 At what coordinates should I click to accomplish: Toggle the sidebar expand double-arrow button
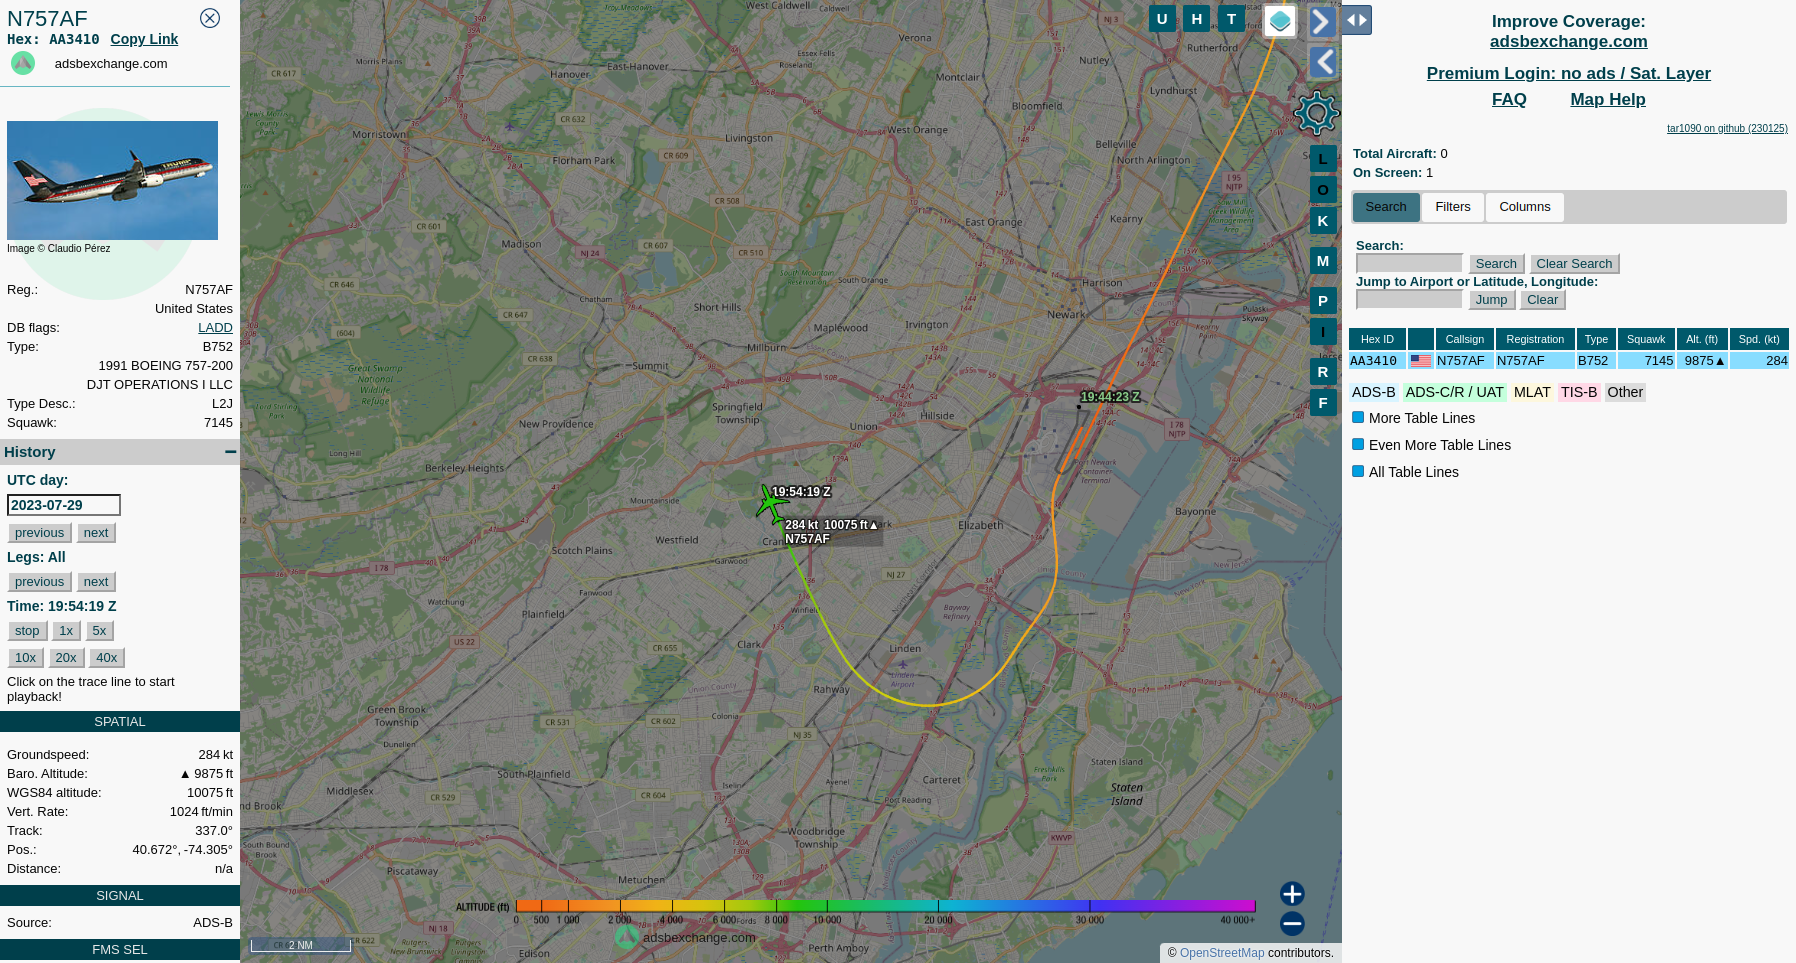1356,20
